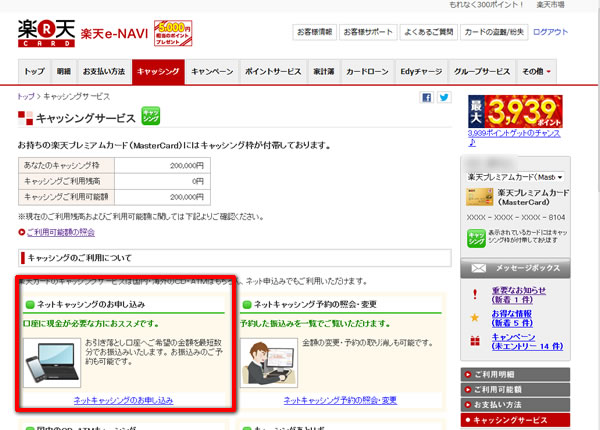600x430 pixels.
Task: Click the あなたのキャッシング枠 200,000円 value
Action: pyautogui.click(x=187, y=166)
